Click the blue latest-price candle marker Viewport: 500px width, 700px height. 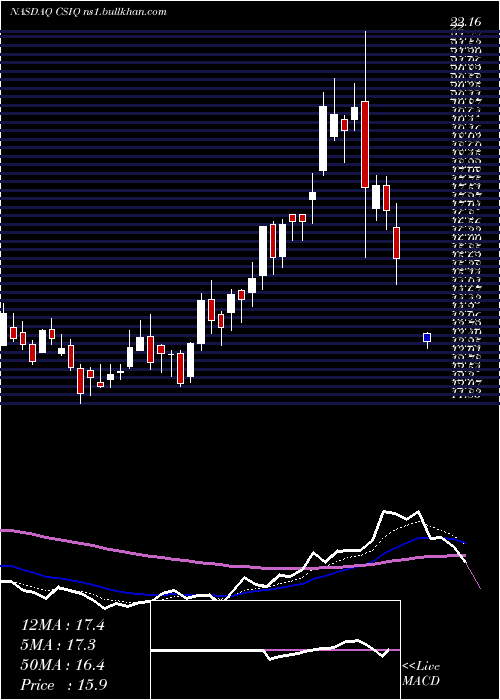[x=427, y=338]
